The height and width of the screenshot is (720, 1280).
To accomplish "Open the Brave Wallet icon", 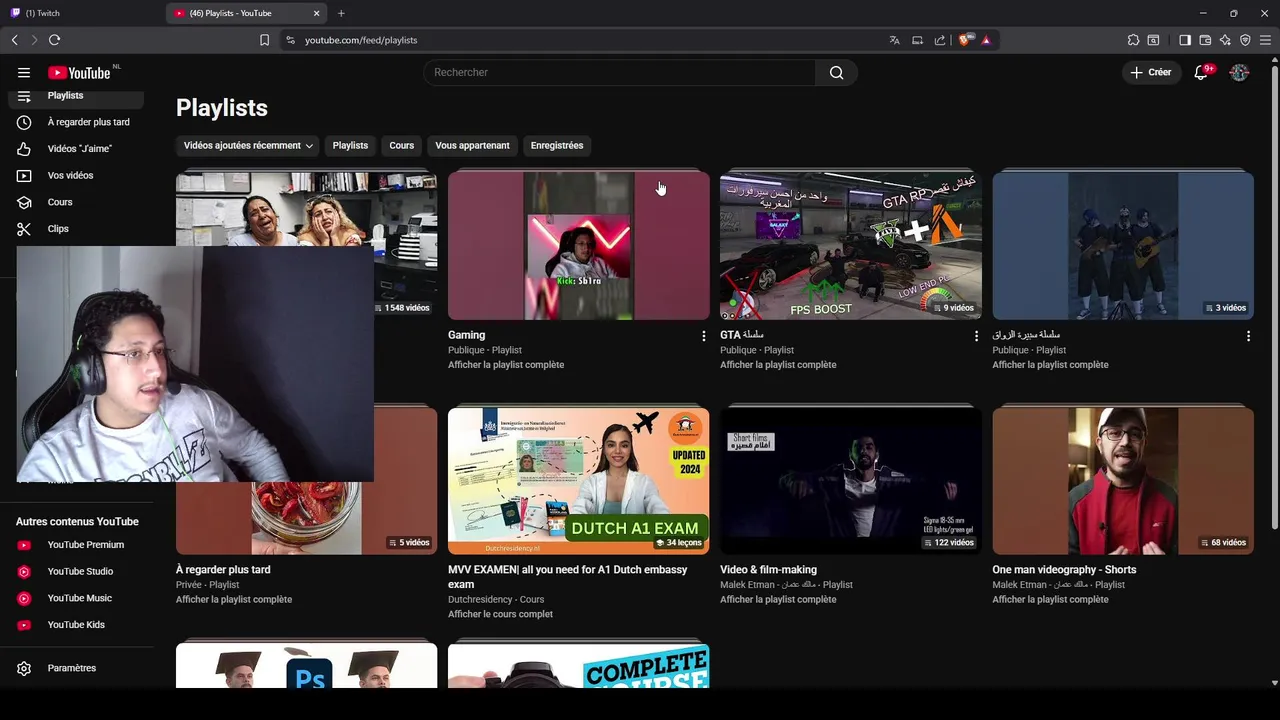I will (1205, 40).
